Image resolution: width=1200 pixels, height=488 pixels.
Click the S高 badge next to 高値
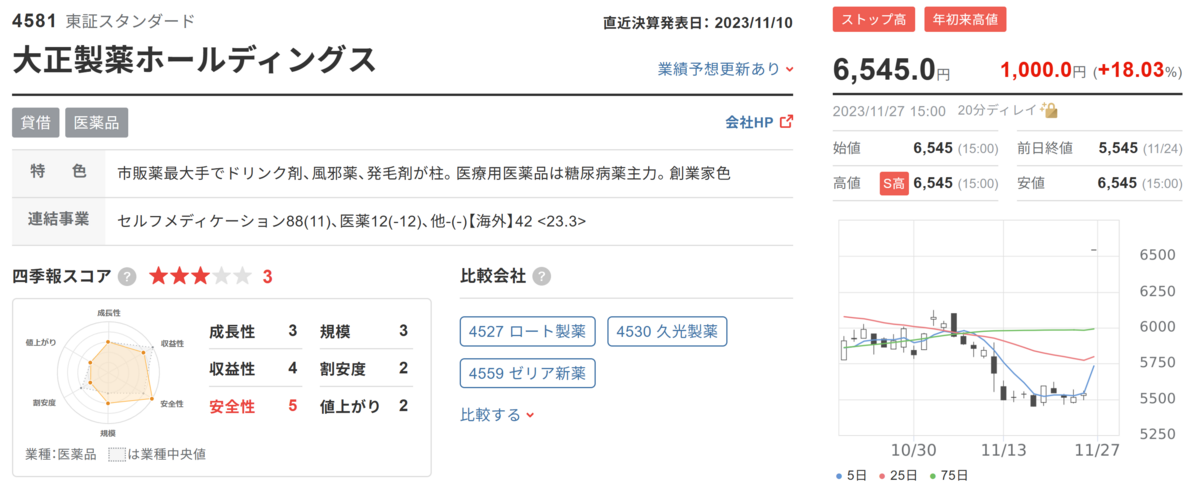click(x=893, y=183)
